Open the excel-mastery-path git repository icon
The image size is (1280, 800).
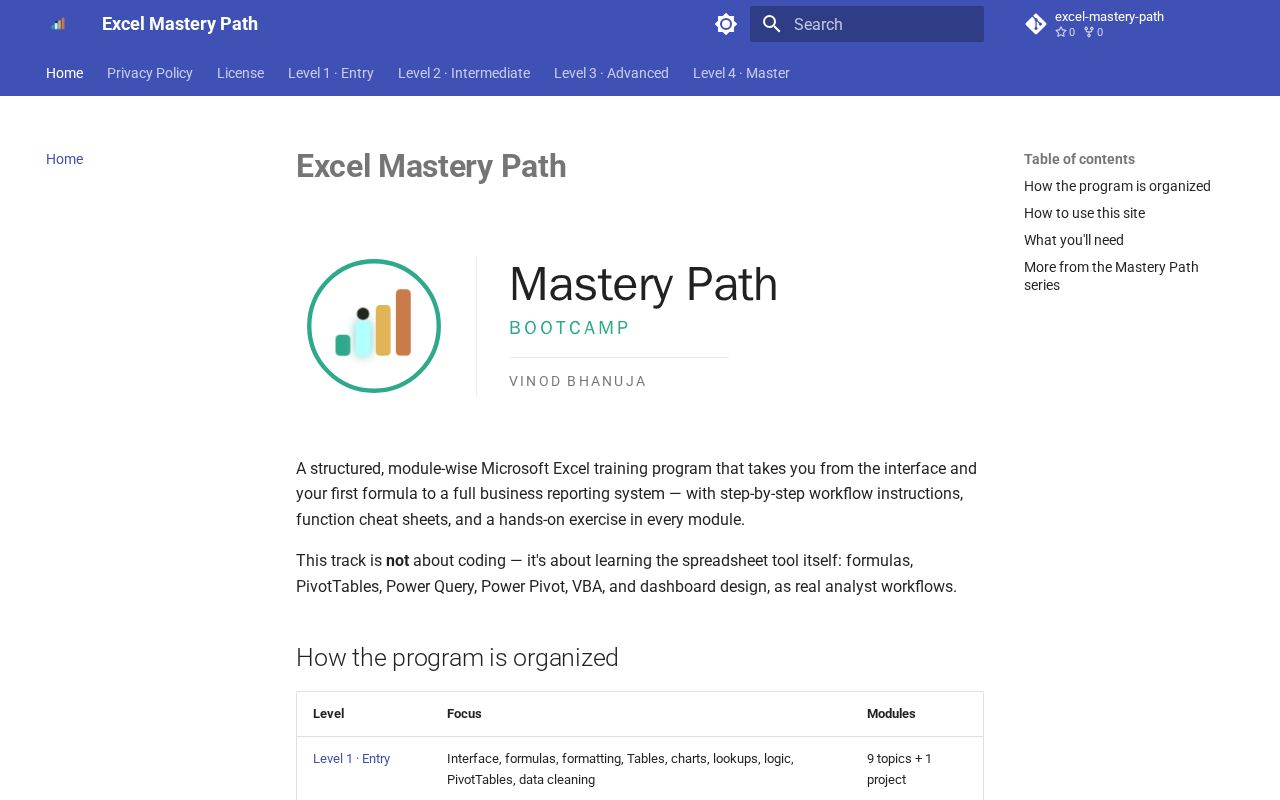[x=1036, y=24]
